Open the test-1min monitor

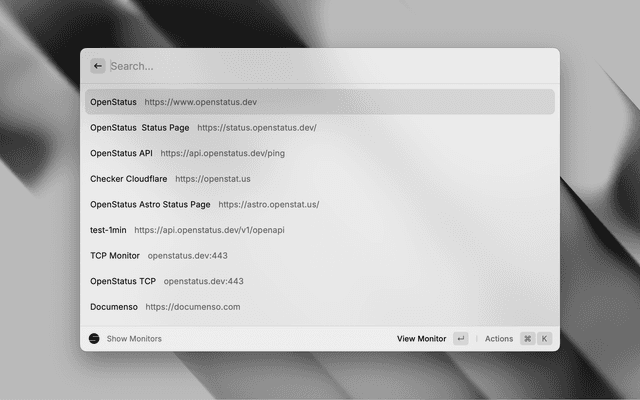pyautogui.click(x=108, y=230)
